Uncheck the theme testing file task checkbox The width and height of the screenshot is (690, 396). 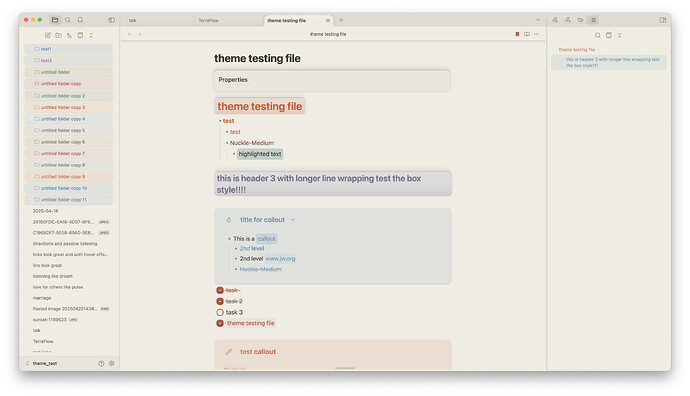[220, 323]
